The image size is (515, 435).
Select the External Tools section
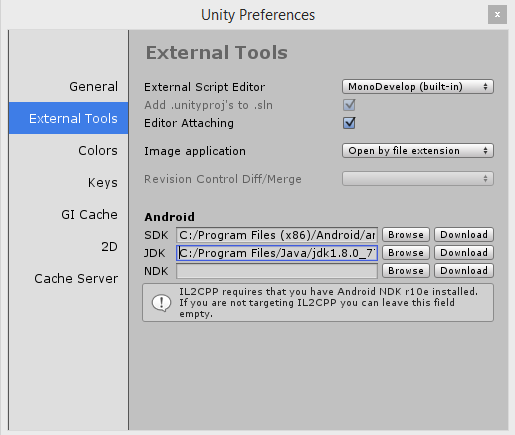click(68, 118)
